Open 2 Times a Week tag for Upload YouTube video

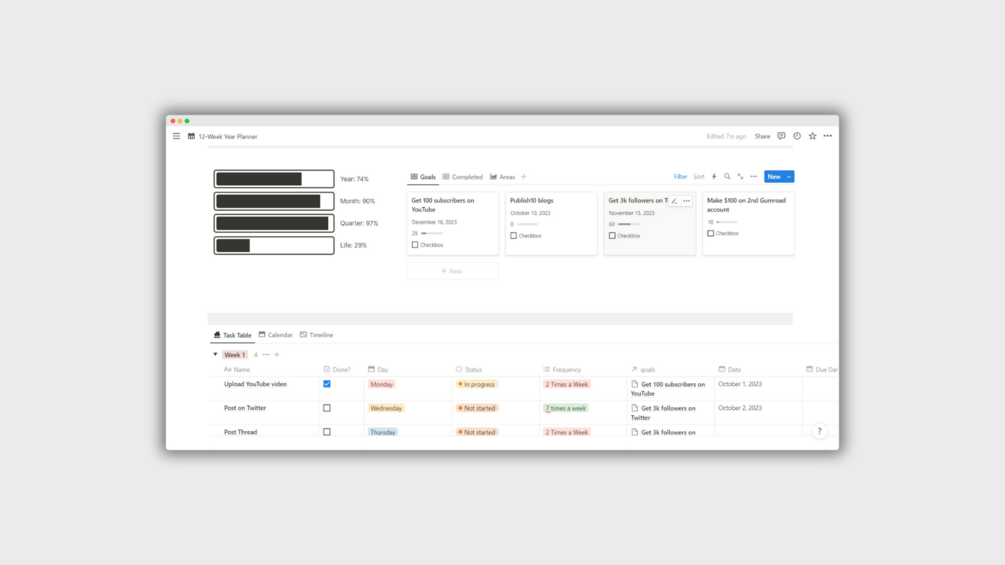(567, 384)
